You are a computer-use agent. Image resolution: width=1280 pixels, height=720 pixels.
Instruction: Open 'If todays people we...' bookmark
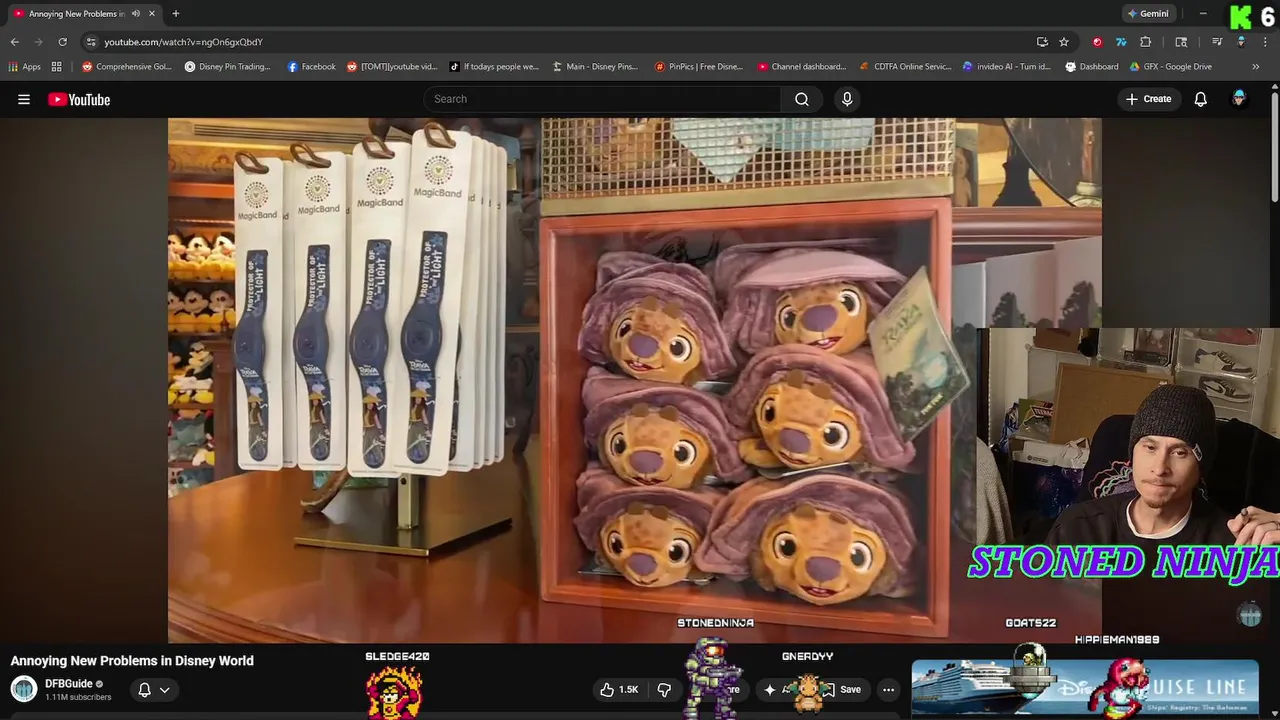pyautogui.click(x=494, y=67)
